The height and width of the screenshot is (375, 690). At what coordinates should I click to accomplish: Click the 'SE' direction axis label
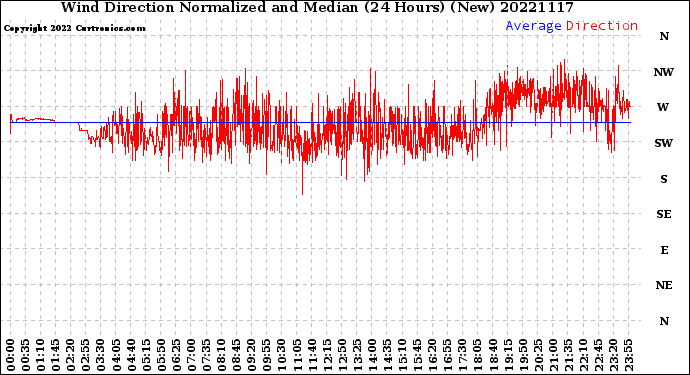pyautogui.click(x=664, y=214)
